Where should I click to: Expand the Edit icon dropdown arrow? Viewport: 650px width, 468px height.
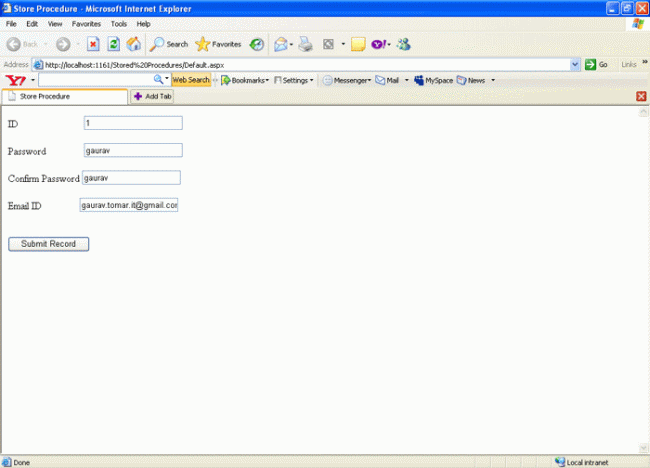[343, 44]
